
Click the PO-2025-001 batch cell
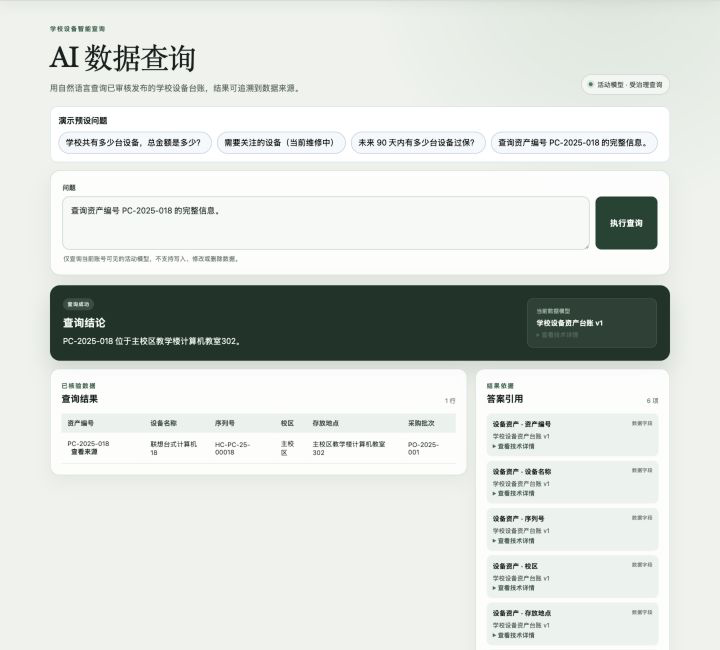pos(423,448)
